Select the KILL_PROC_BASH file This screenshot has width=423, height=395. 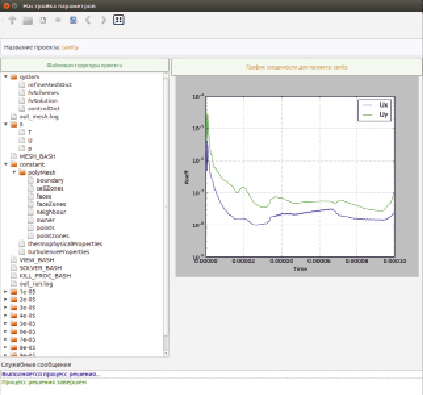pyautogui.click(x=45, y=276)
